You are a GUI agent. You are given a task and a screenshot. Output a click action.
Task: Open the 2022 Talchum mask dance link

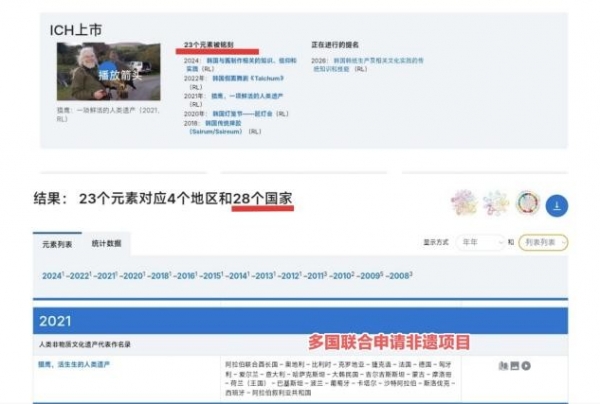click(248, 78)
